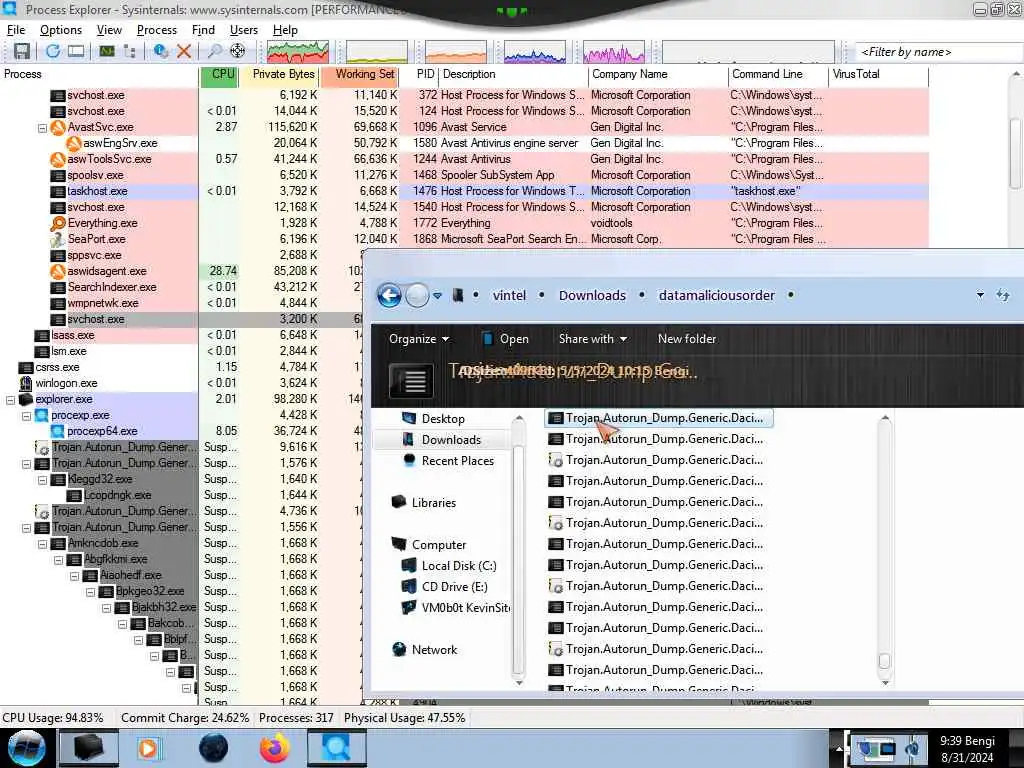Viewport: 1024px width, 768px height.
Task: Click the Save toolbar icon in Process Explorer
Action: (x=22, y=51)
